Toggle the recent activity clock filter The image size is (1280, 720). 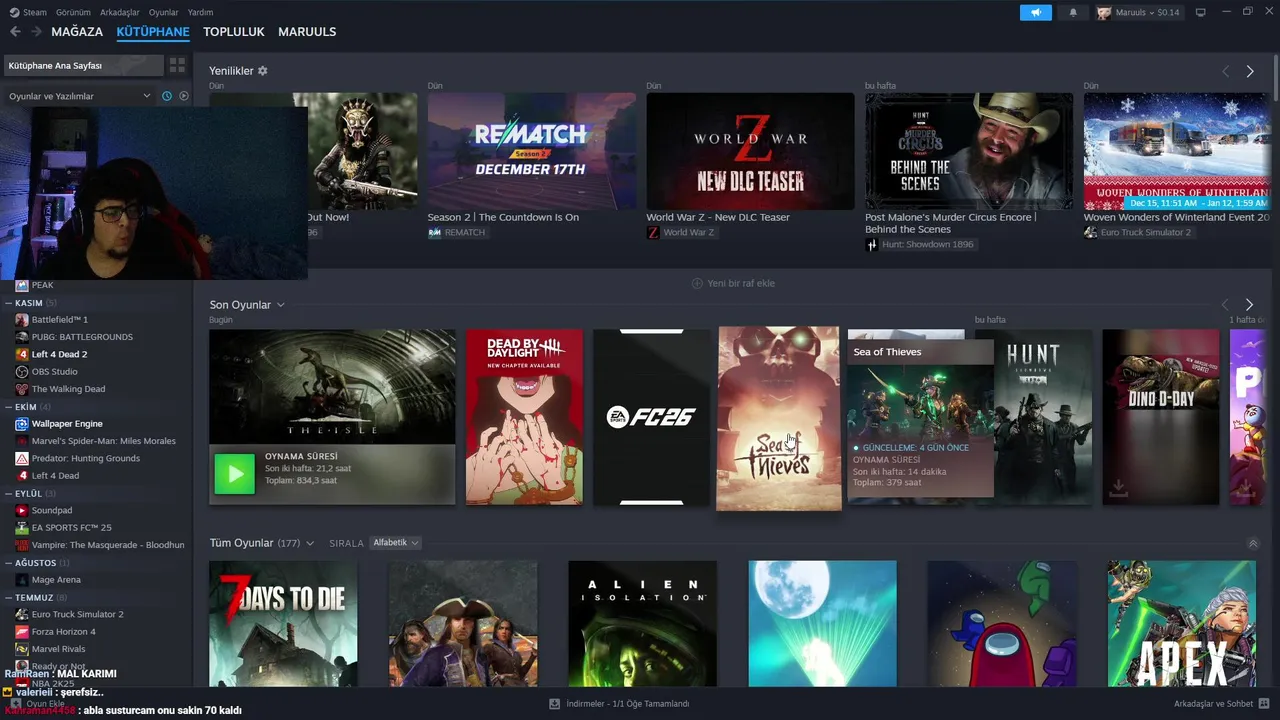[167, 96]
